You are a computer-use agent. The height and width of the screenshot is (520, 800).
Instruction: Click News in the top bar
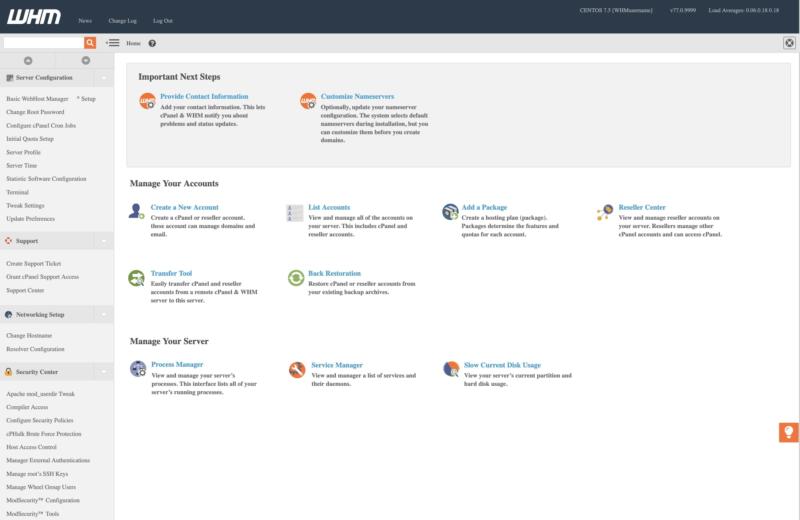[x=85, y=20]
